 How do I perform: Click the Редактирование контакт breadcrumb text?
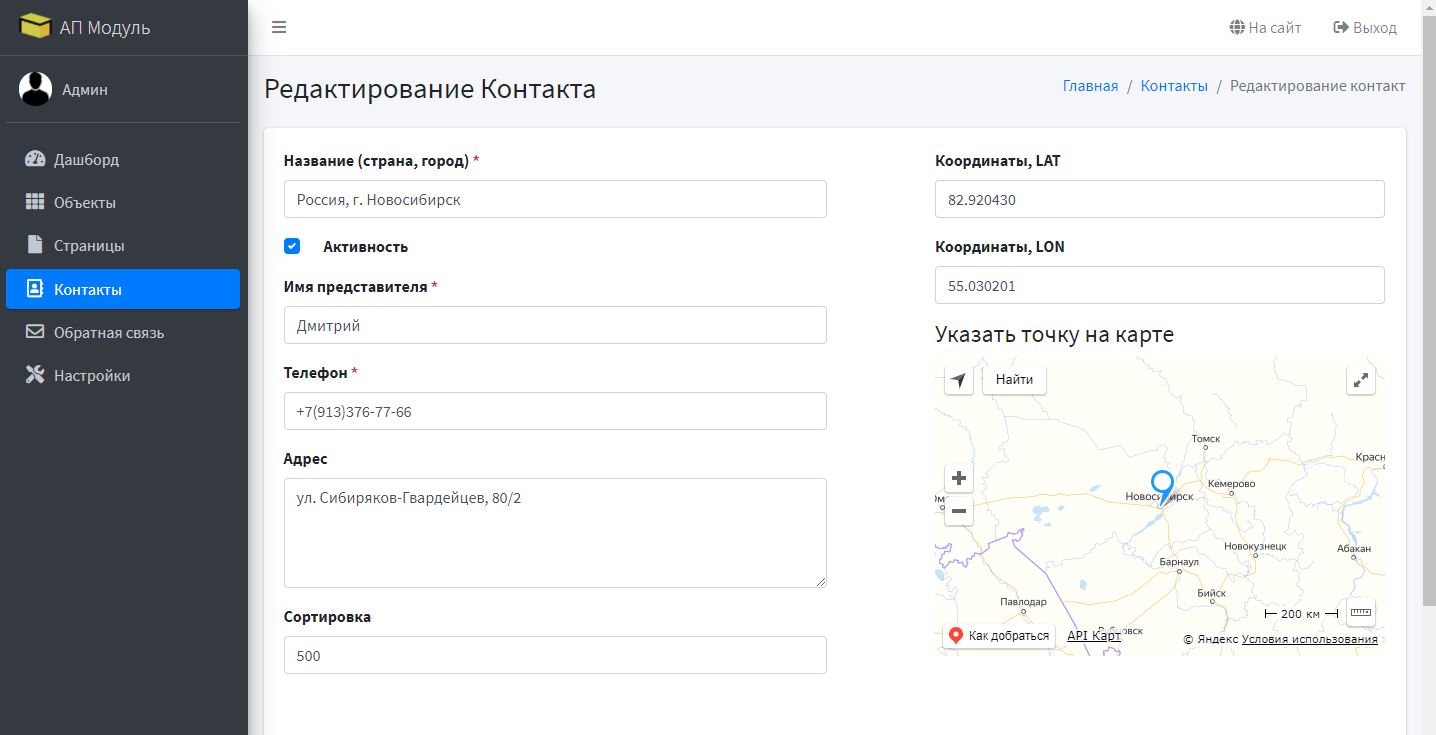pos(1317,86)
